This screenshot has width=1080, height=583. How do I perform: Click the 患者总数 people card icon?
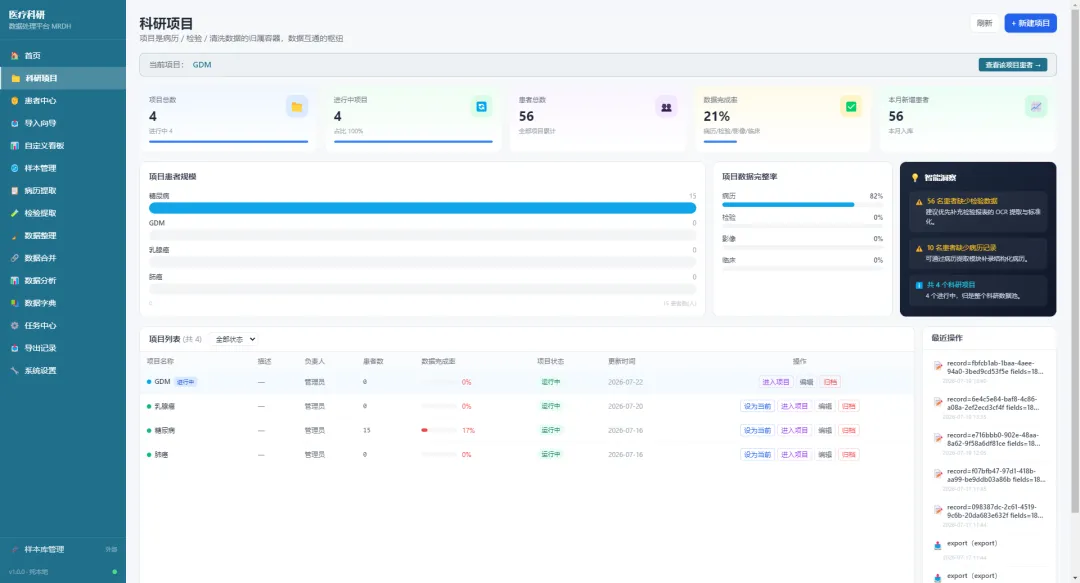pyautogui.click(x=666, y=107)
